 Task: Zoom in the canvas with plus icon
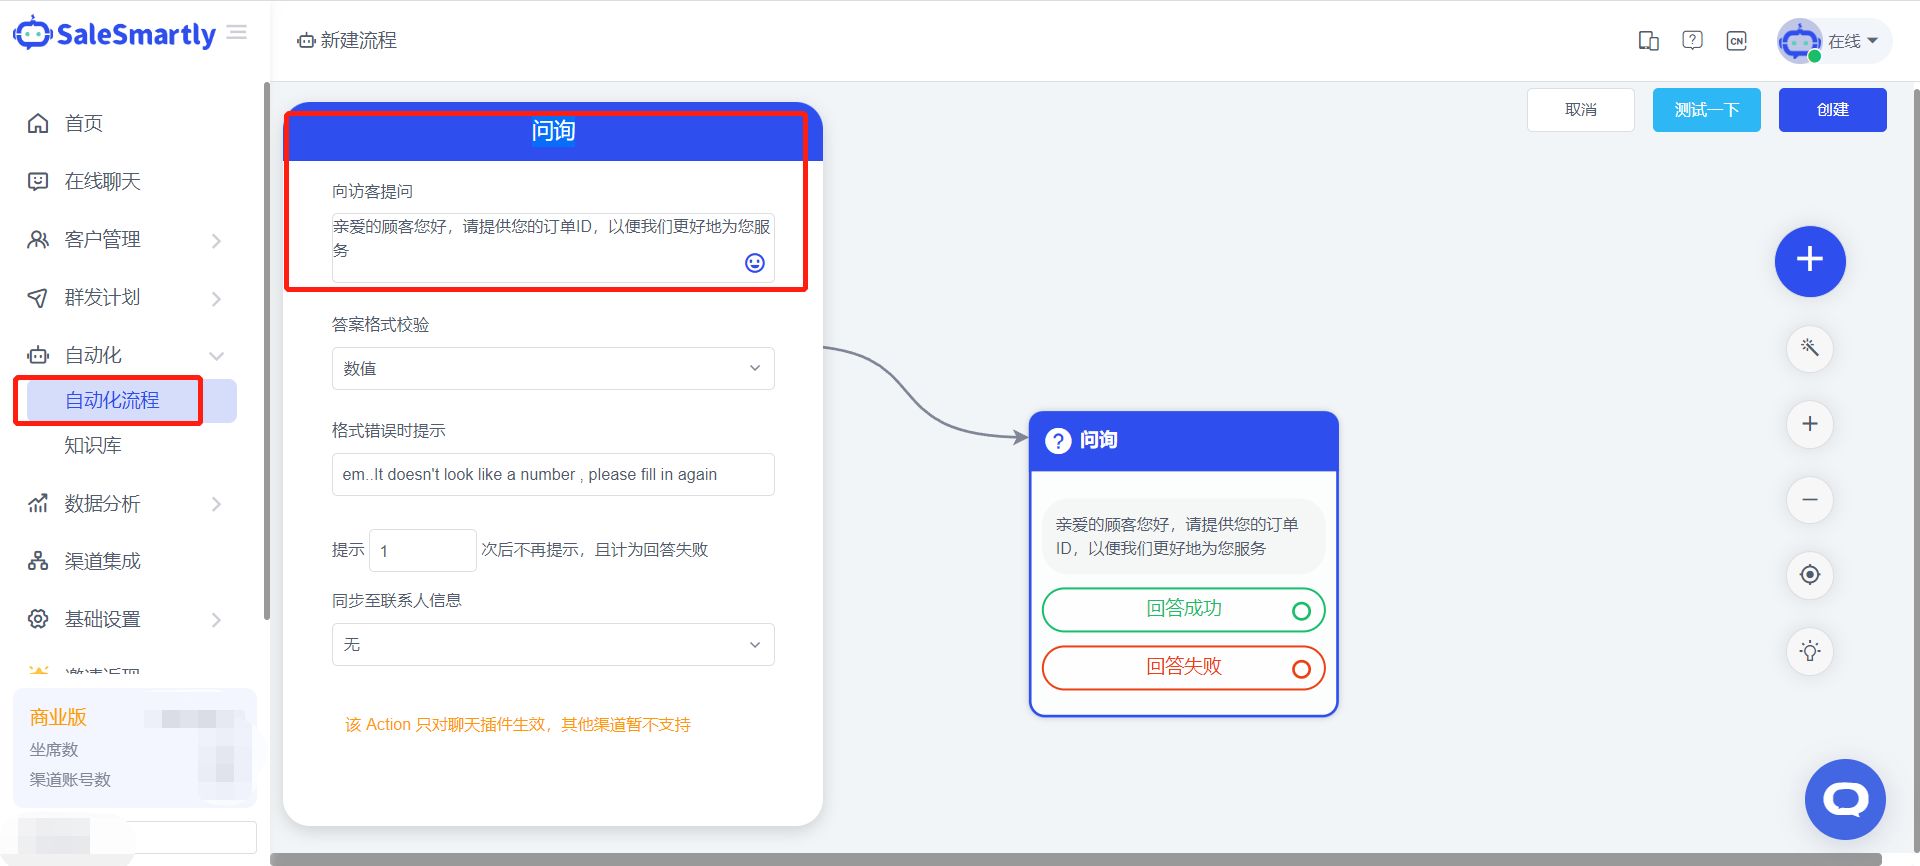coord(1810,424)
